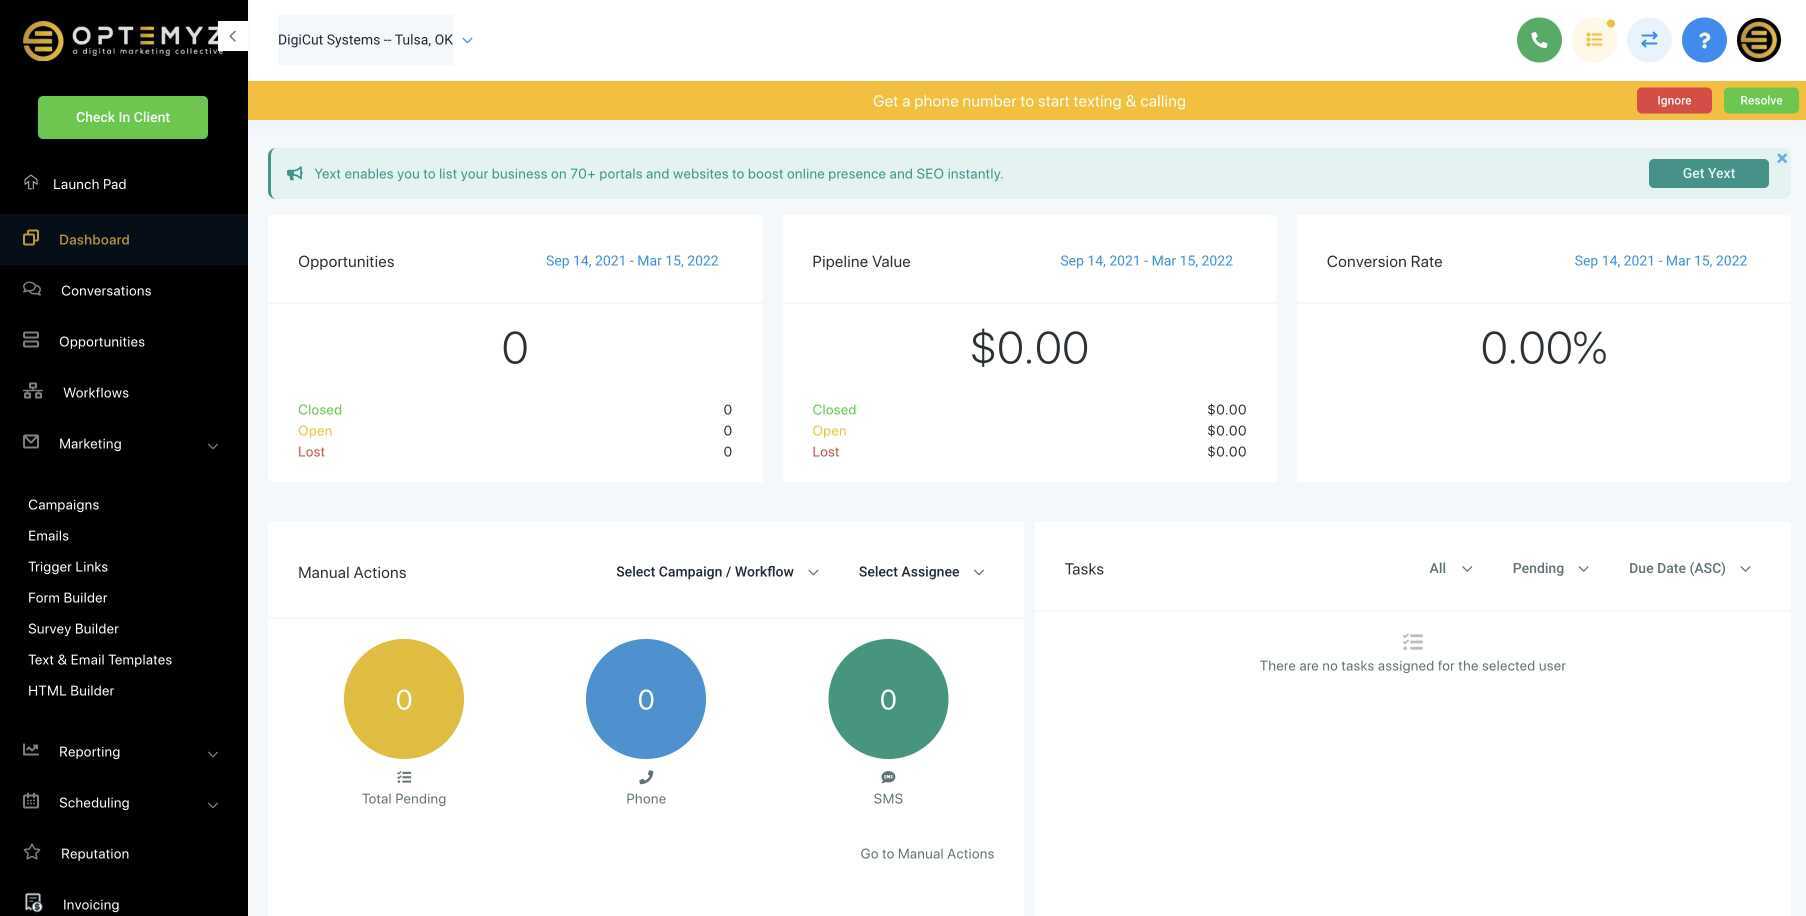1806x916 pixels.
Task: Click the blue switch arrows icon
Action: 1649,40
